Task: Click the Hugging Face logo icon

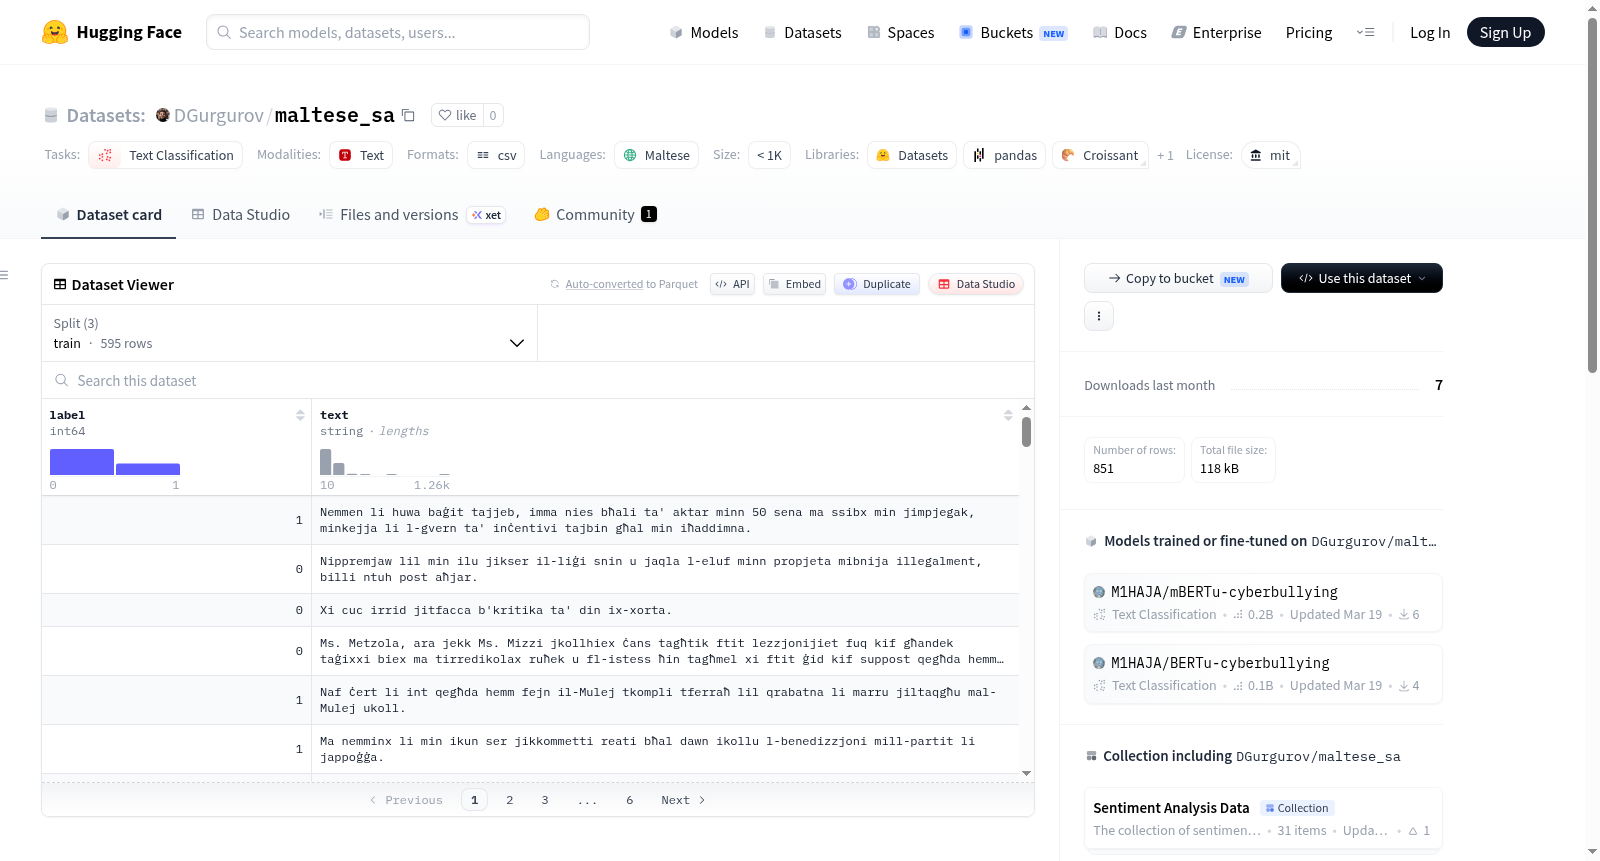Action: (55, 32)
